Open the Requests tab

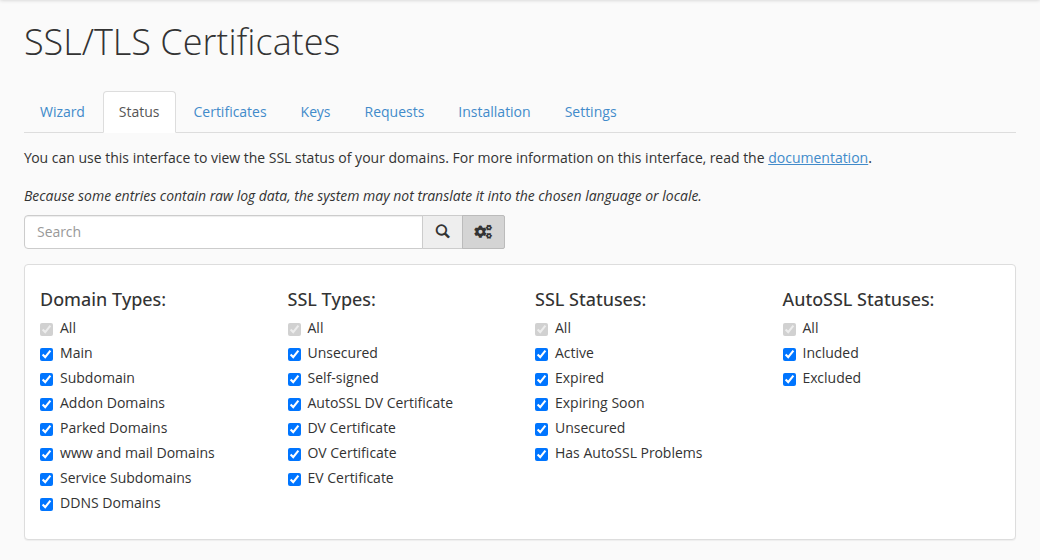click(395, 111)
